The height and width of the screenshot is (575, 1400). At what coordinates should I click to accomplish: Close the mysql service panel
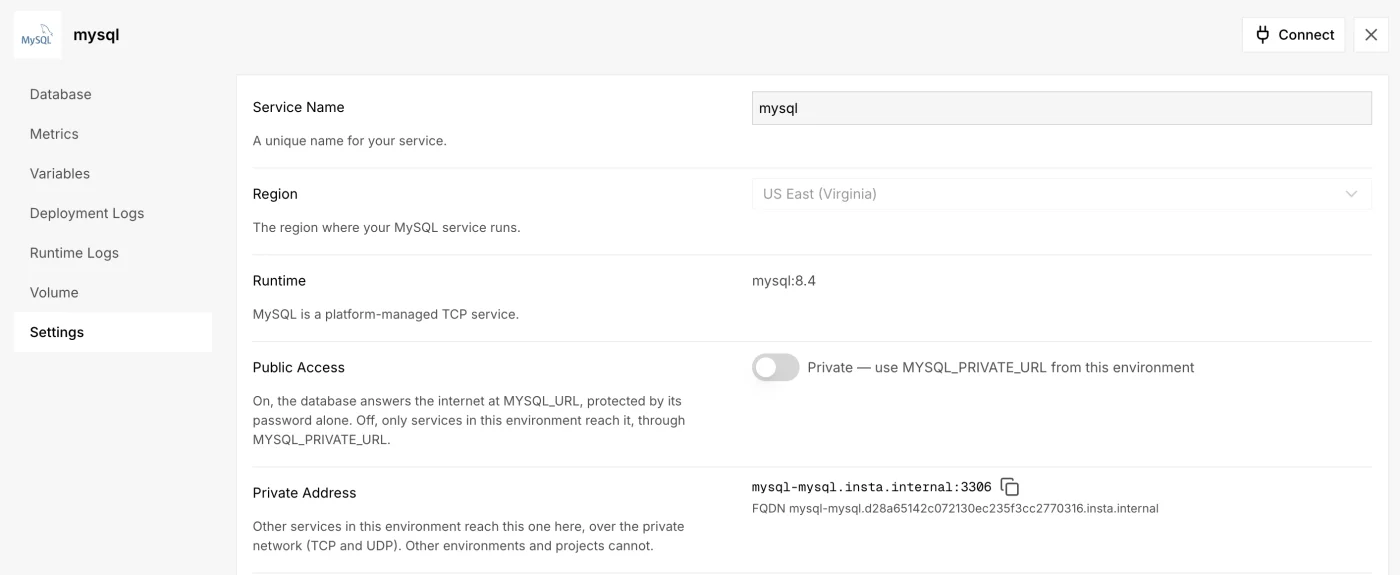tap(1371, 35)
